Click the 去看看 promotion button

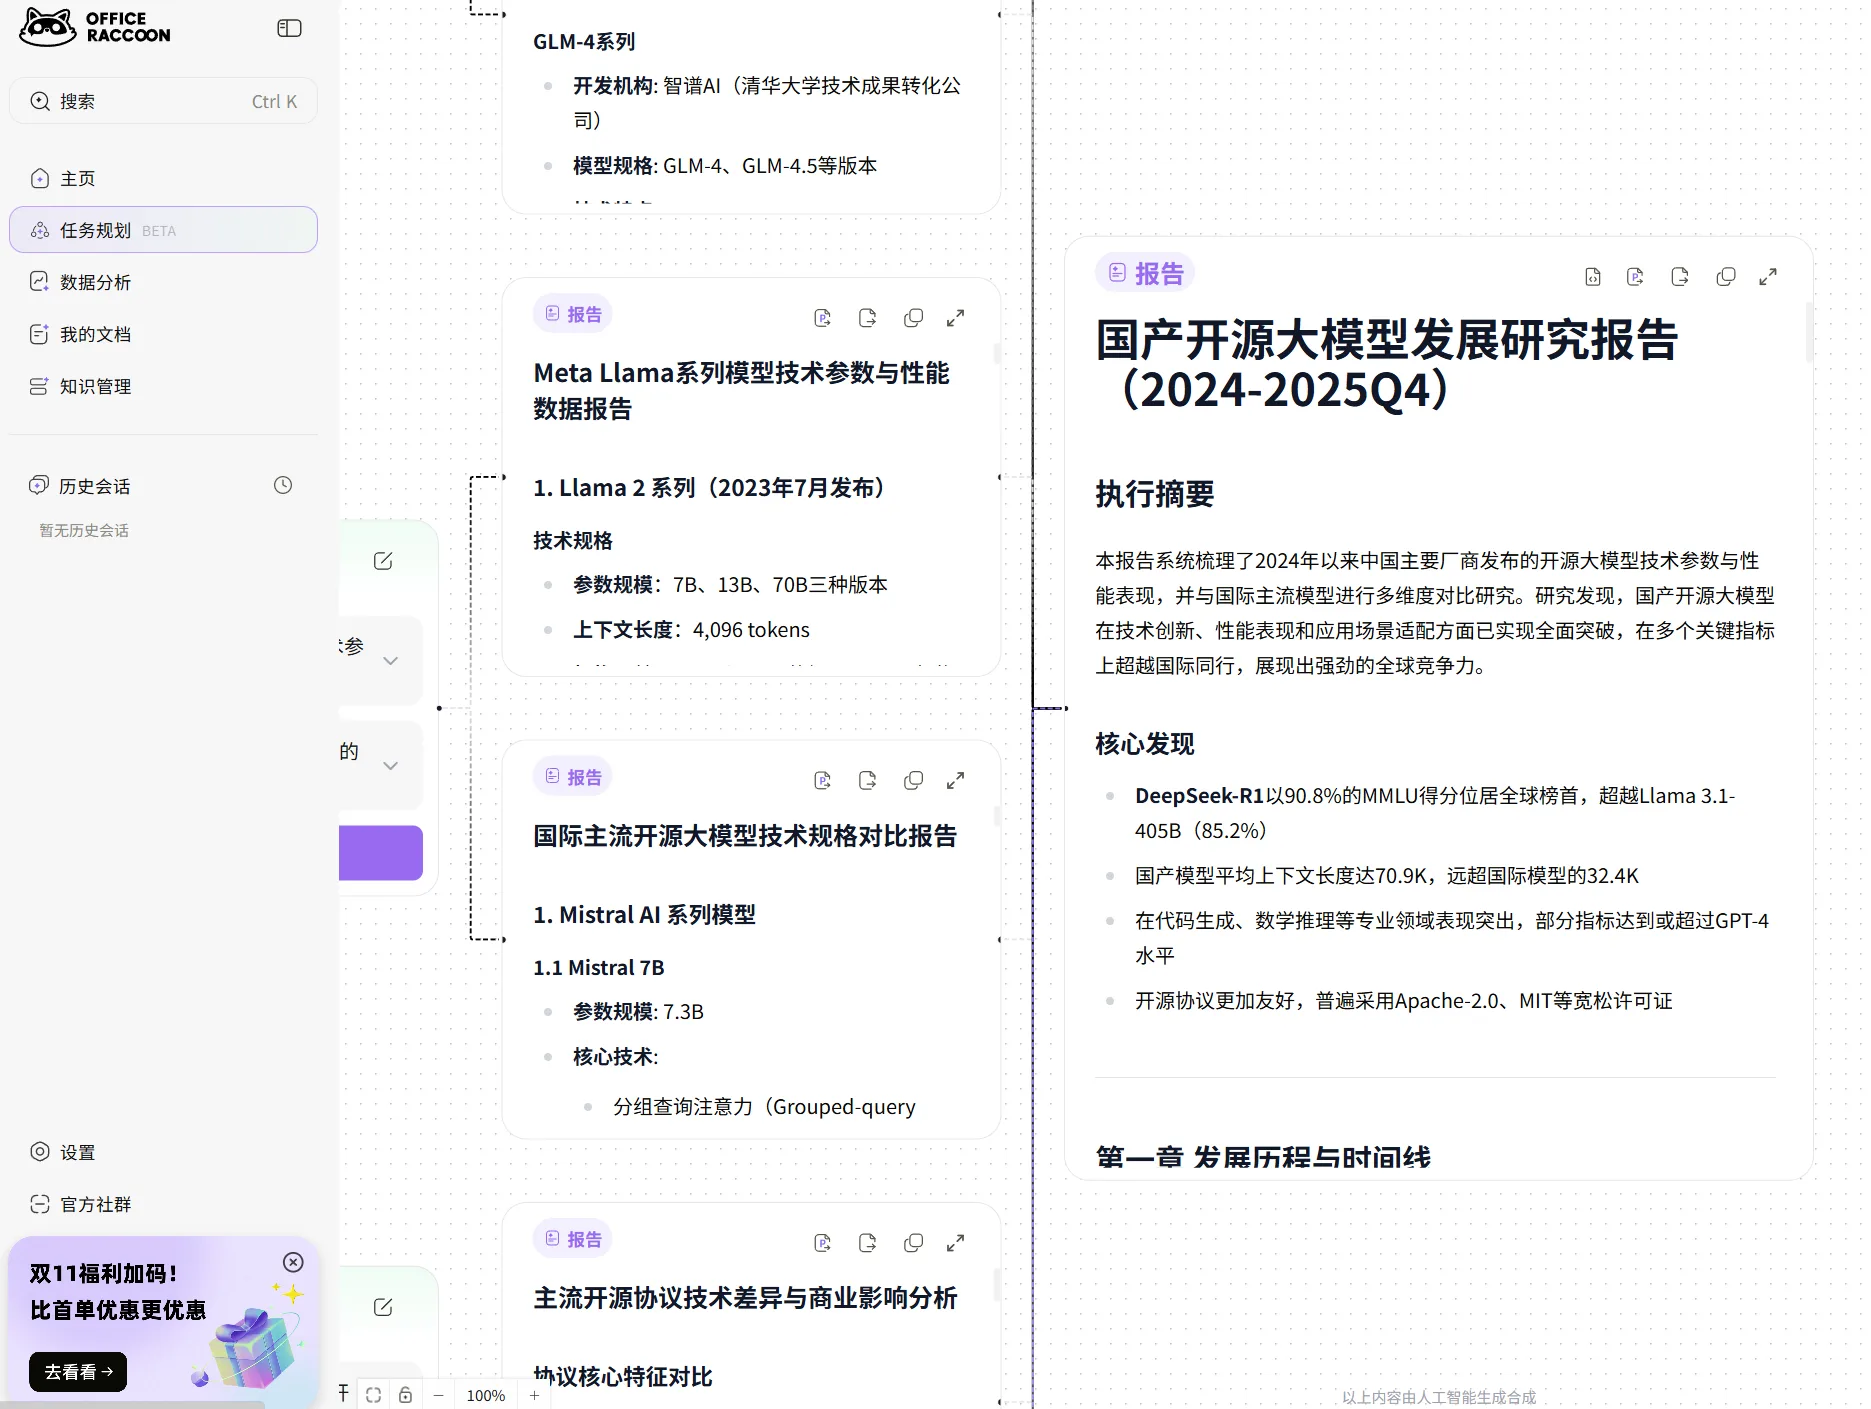(78, 1372)
